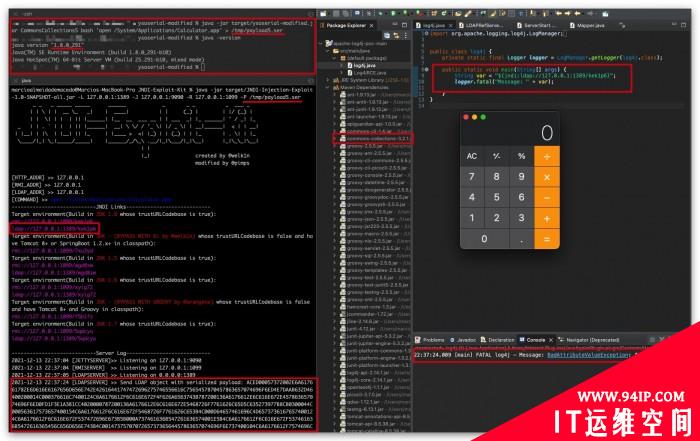Click the AC key on the Calculator

point(472,156)
